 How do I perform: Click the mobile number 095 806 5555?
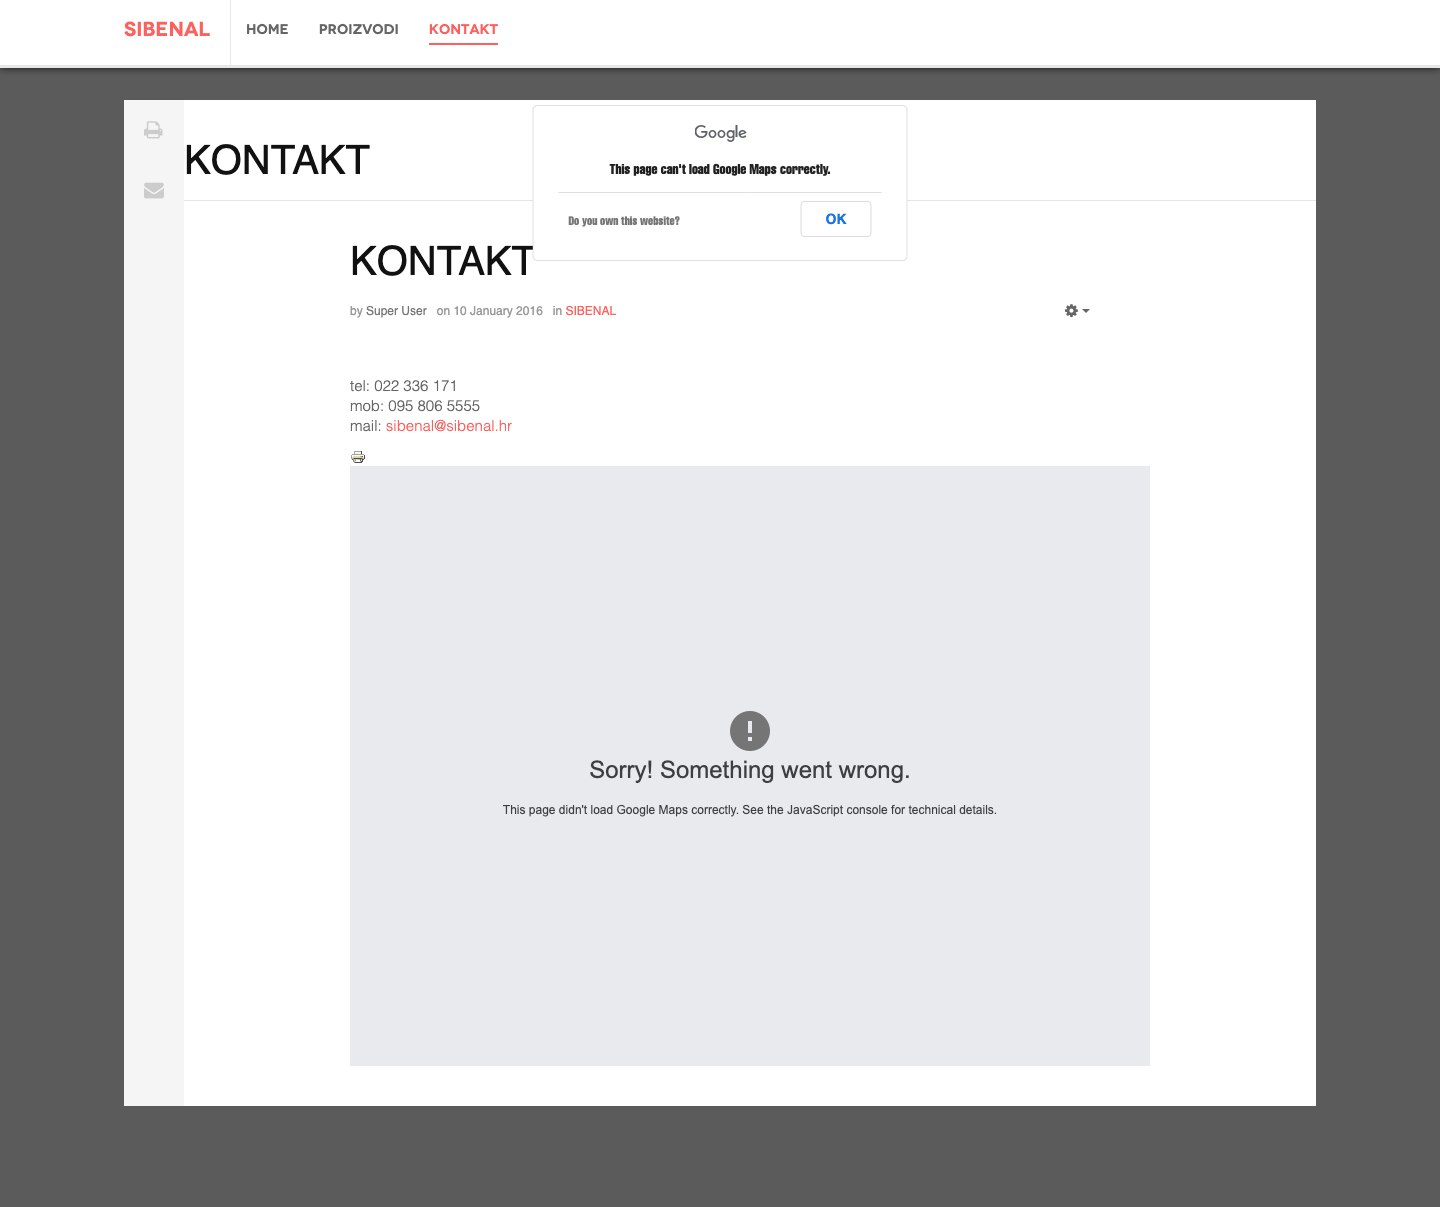click(434, 406)
